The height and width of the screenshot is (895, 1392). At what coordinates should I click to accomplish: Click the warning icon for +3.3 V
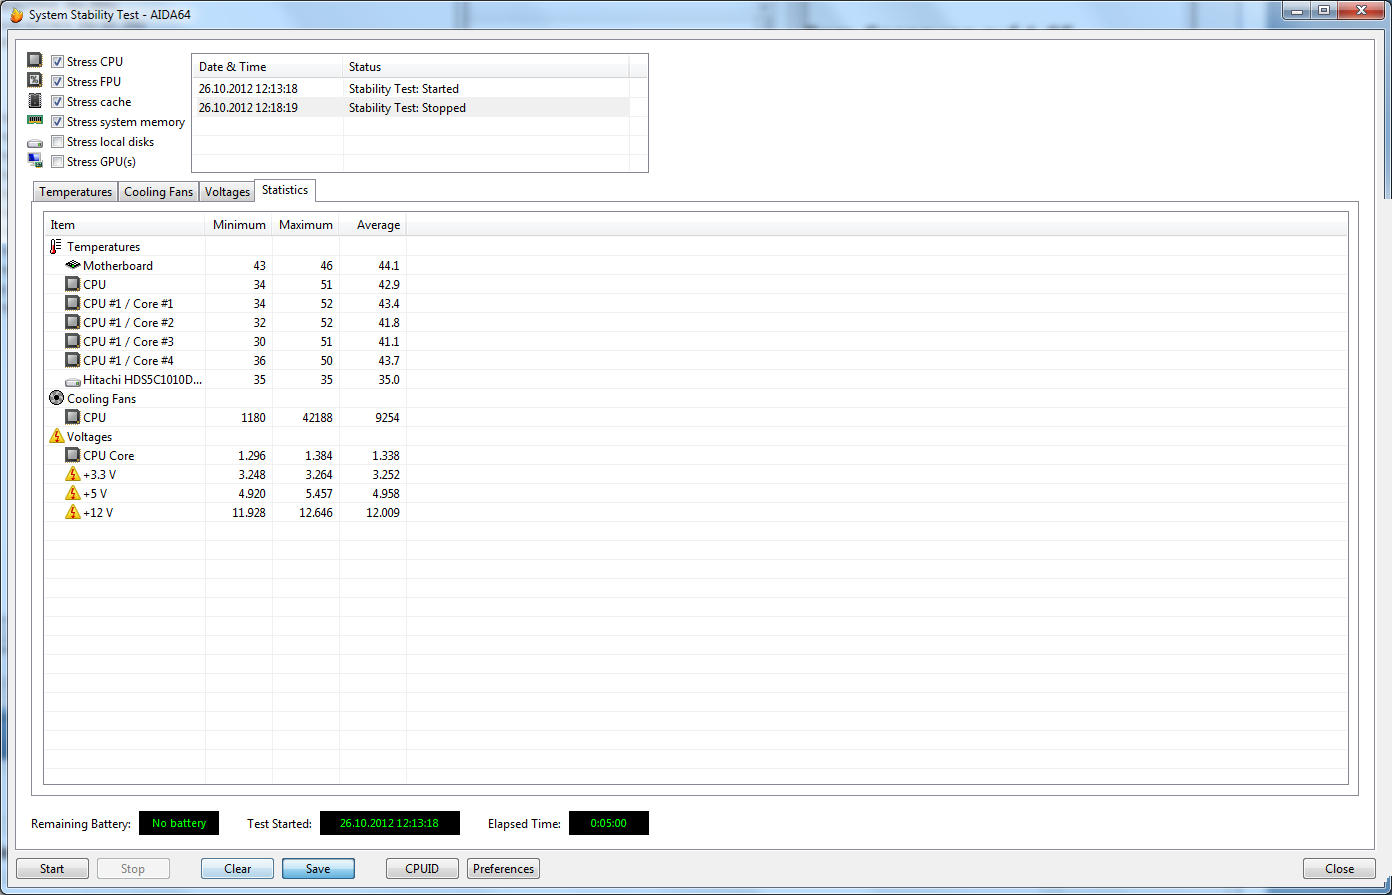pos(72,474)
